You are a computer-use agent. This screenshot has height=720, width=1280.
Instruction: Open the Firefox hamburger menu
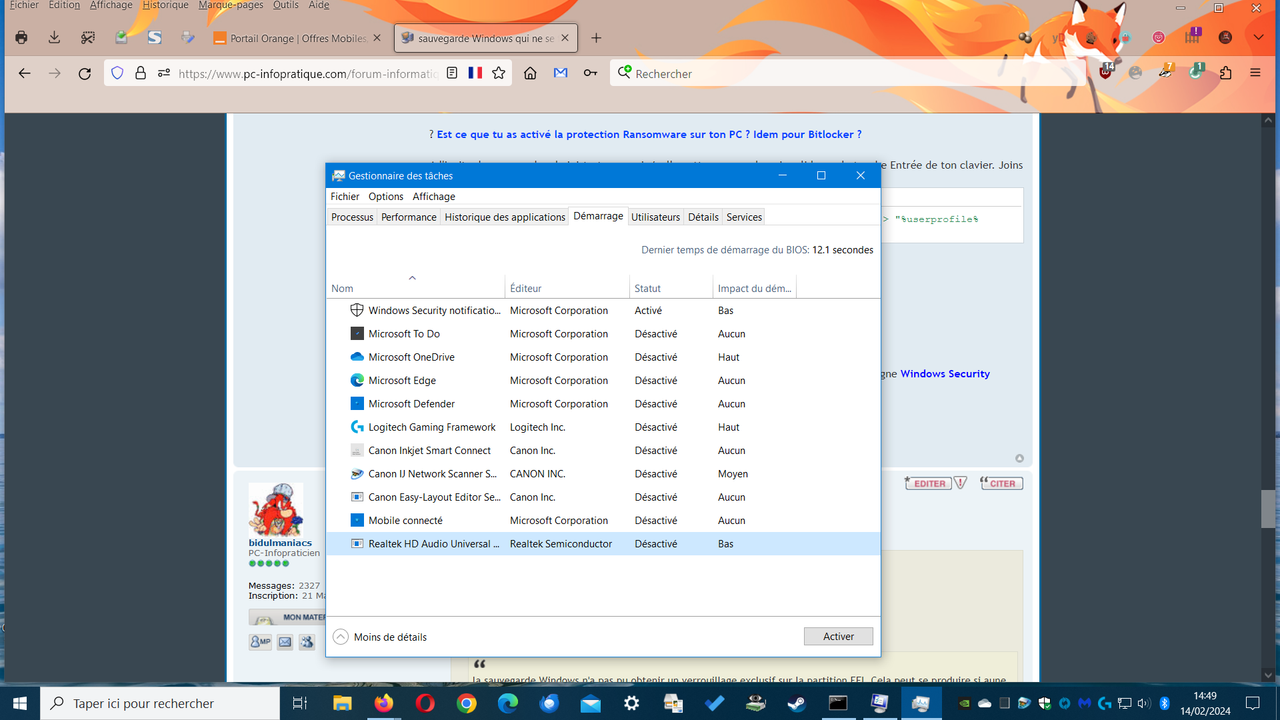1255,73
